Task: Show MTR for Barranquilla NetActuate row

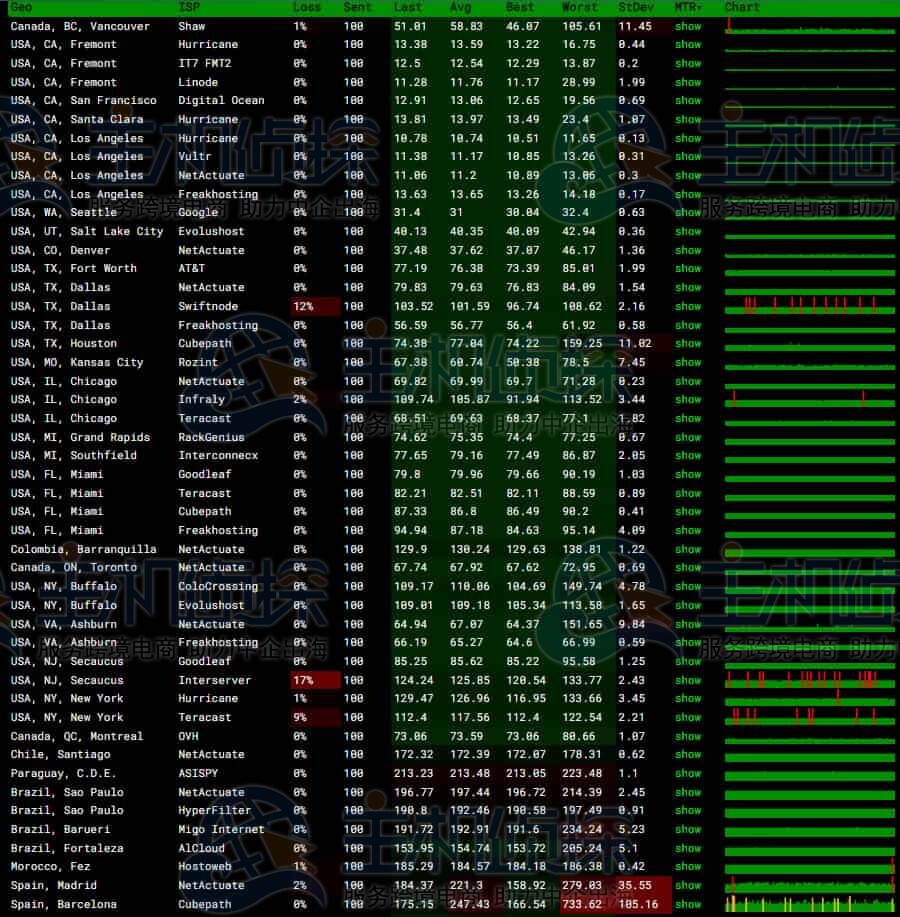Action: coord(688,550)
